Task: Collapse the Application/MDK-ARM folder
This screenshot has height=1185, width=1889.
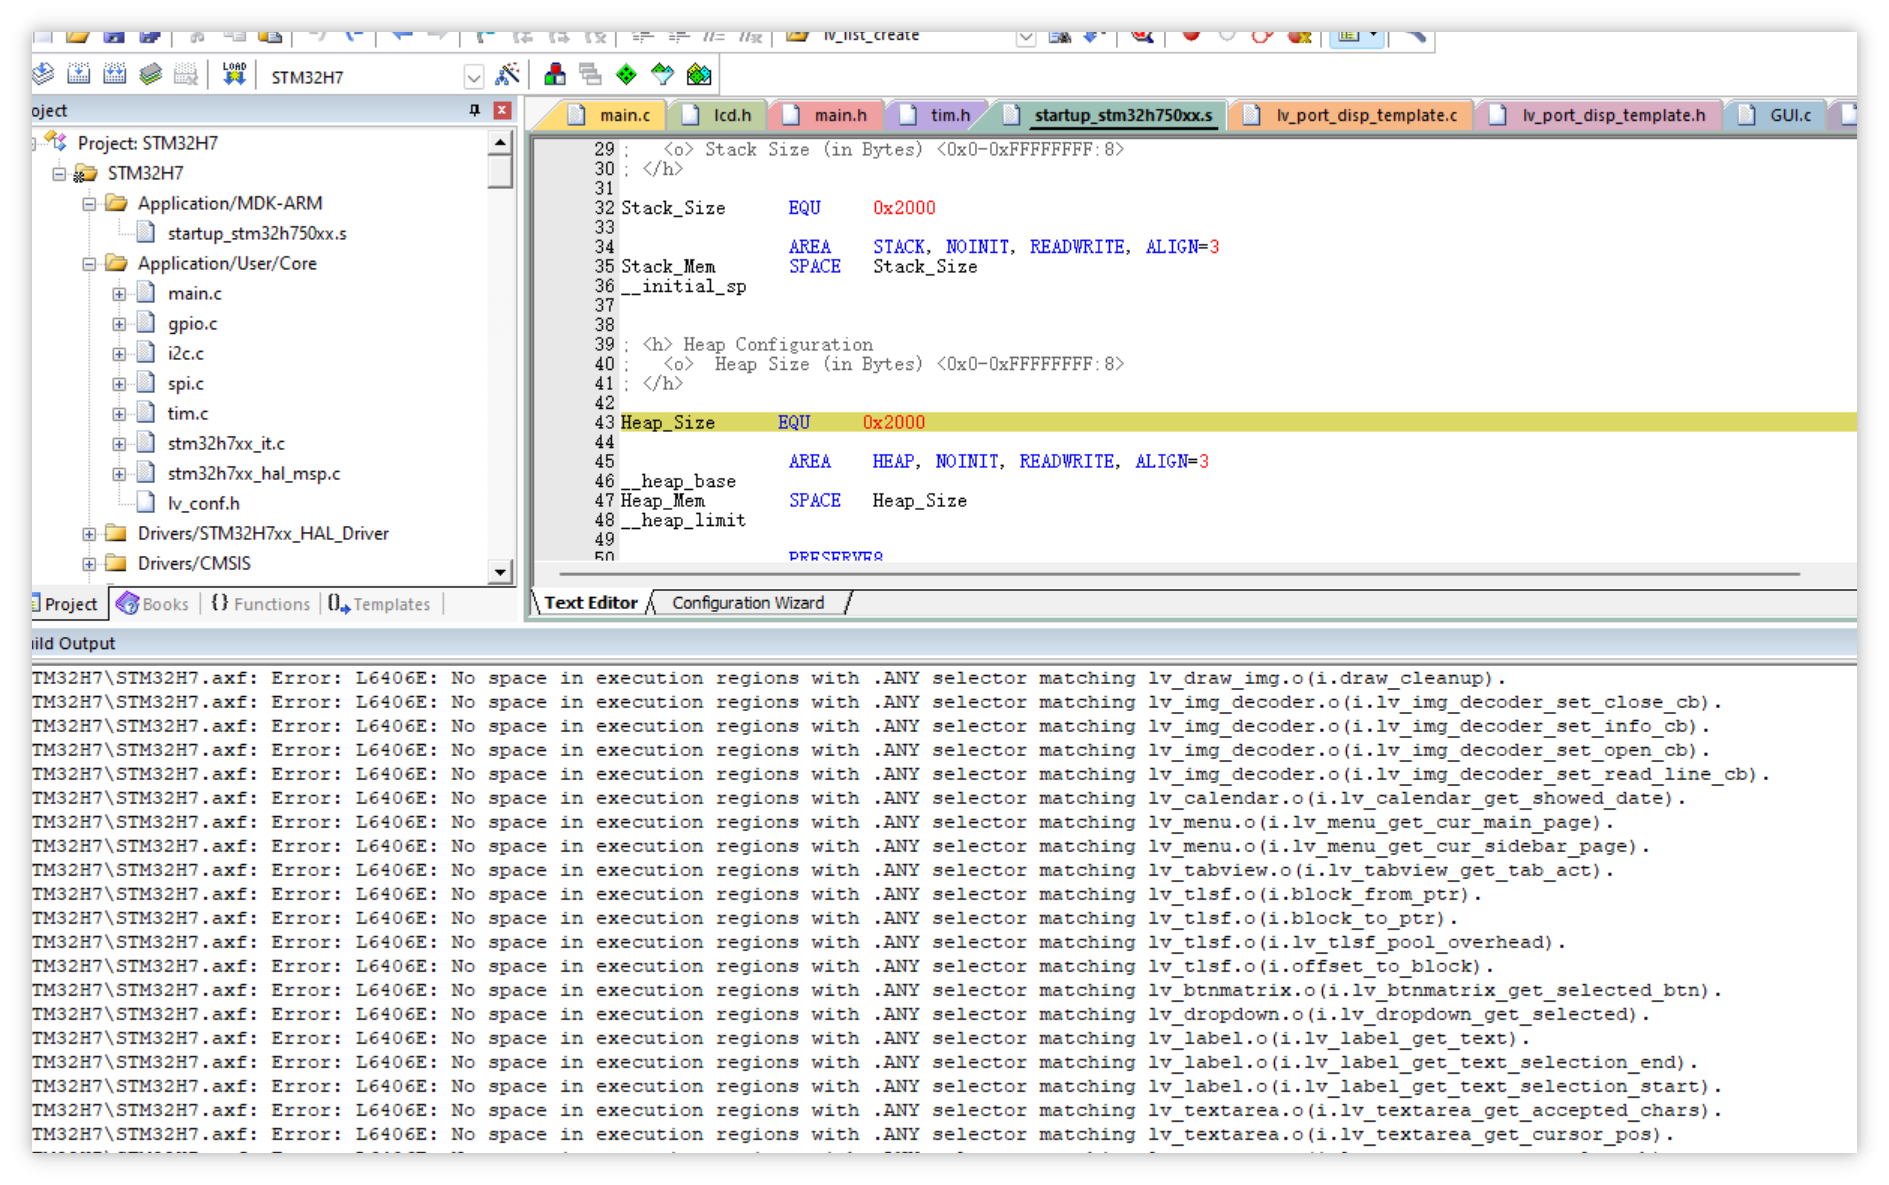Action: coord(89,204)
